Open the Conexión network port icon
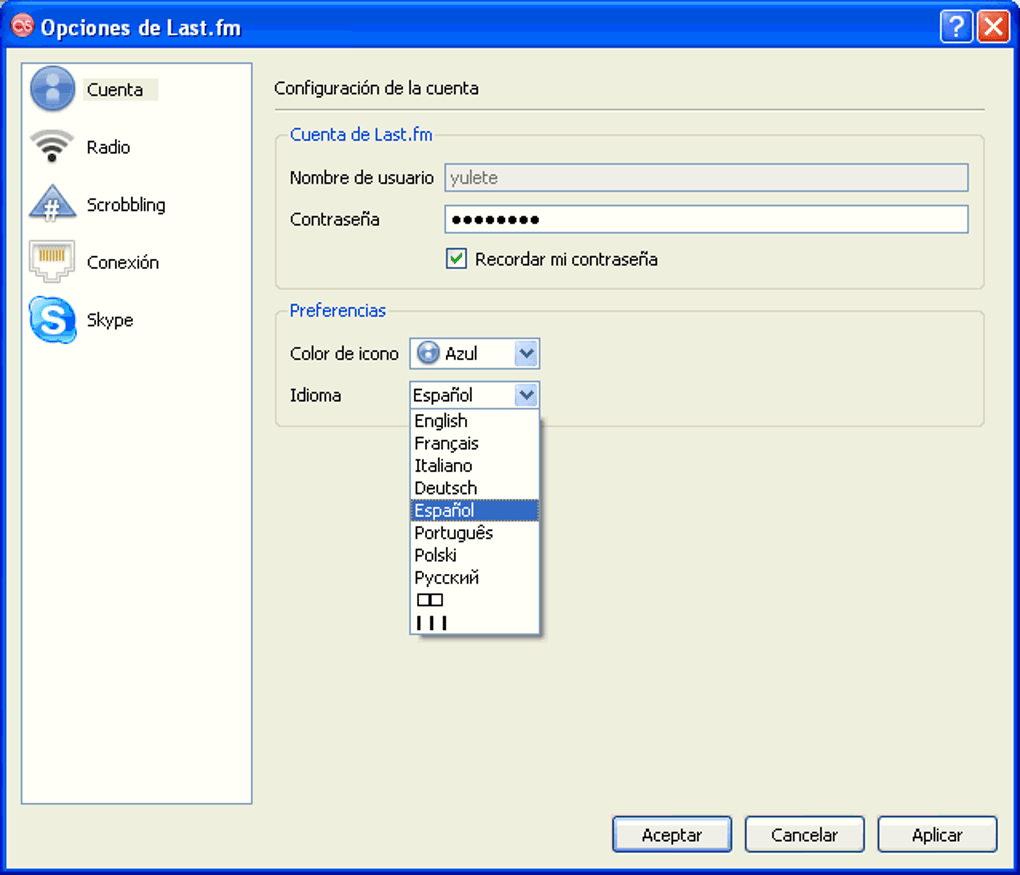Viewport: 1020px width, 875px height. click(52, 261)
